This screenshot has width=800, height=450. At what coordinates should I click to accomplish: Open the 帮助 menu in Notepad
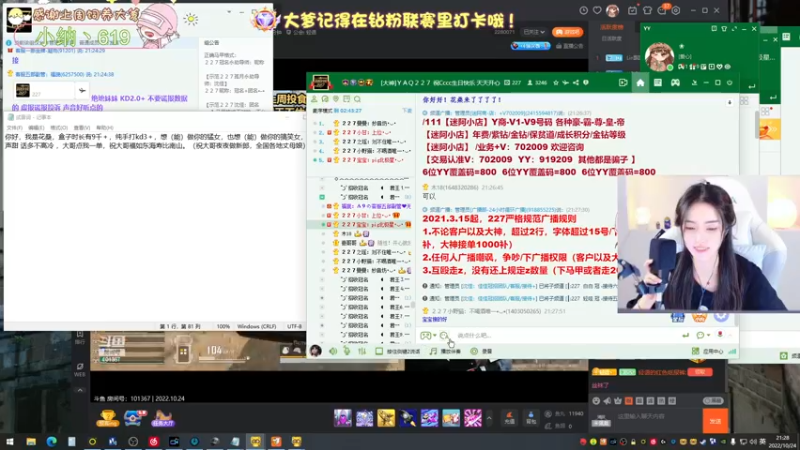105,128
